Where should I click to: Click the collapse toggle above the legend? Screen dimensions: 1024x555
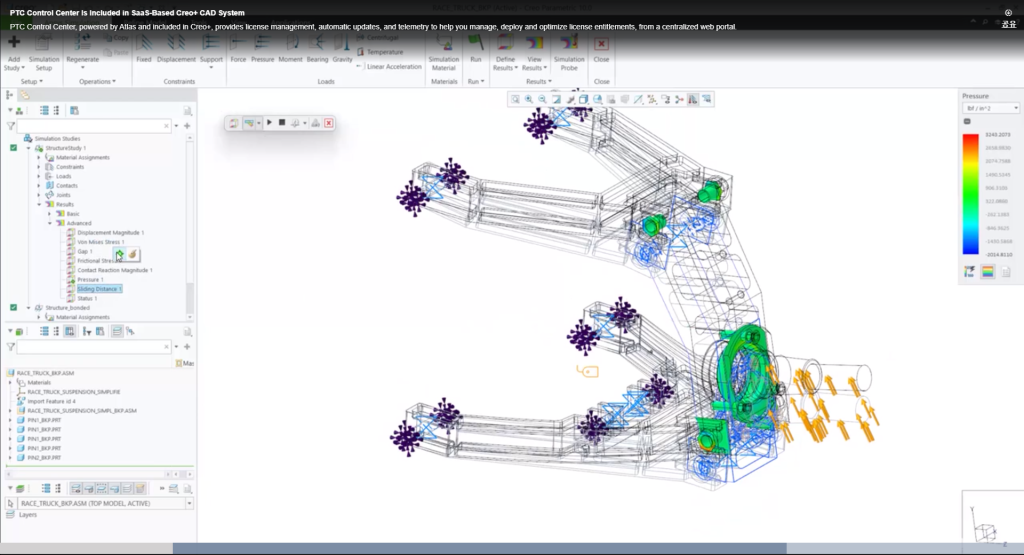tap(966, 121)
